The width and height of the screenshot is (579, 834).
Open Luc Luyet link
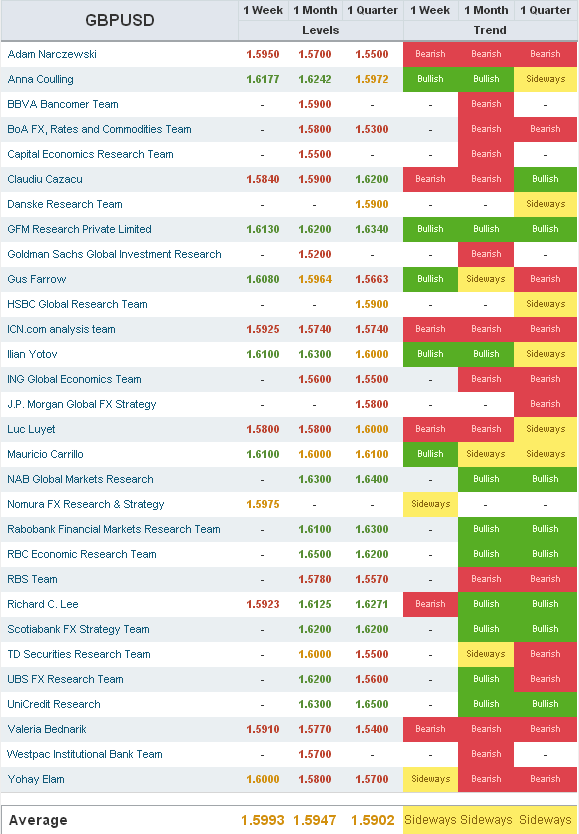coord(31,429)
